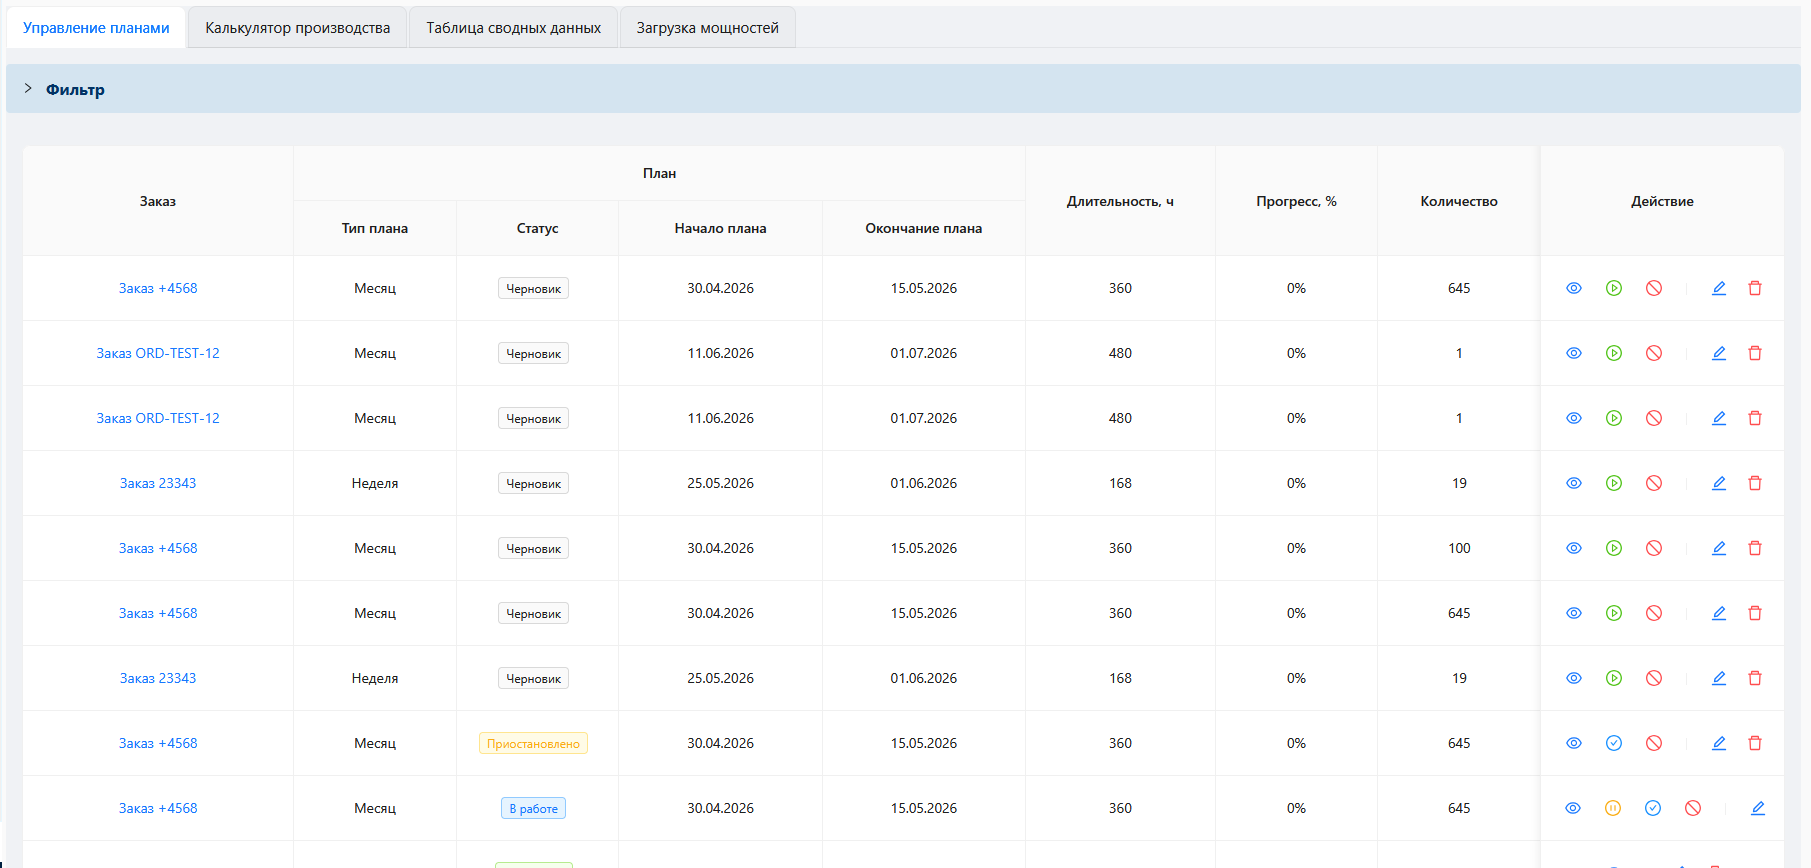Edit the topmost Заказ +4568 plan
The height and width of the screenshot is (868, 1811).
point(1719,288)
